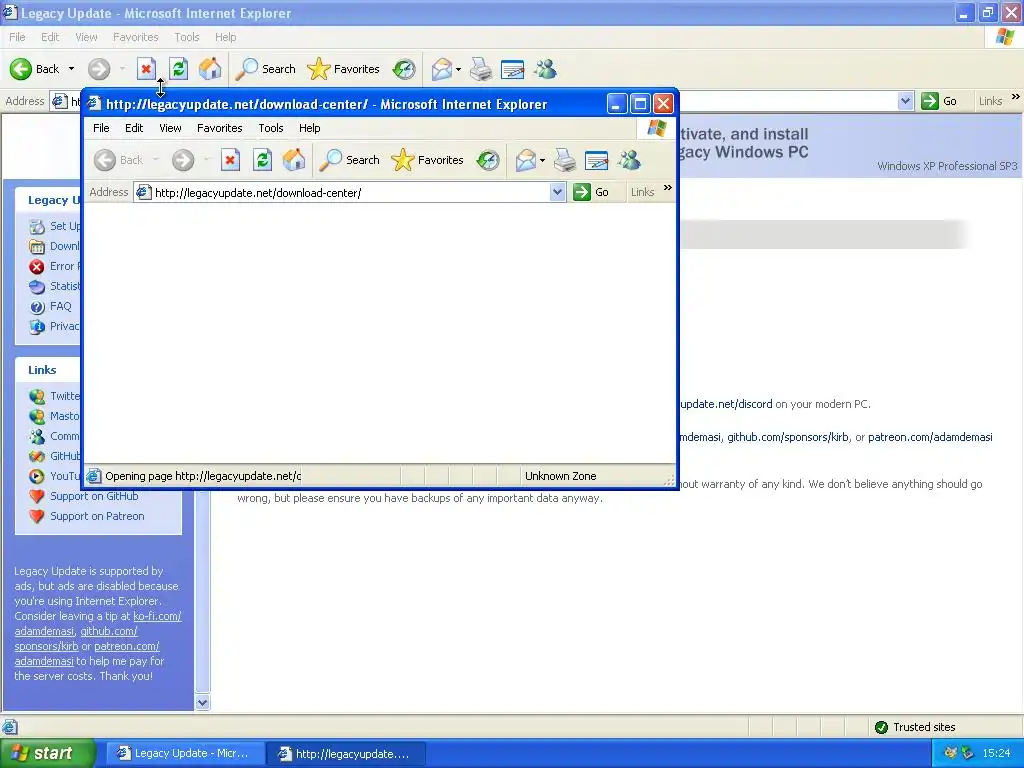Image resolution: width=1024 pixels, height=768 pixels.
Task: Open Help menu in front download-center window
Action: (x=310, y=128)
